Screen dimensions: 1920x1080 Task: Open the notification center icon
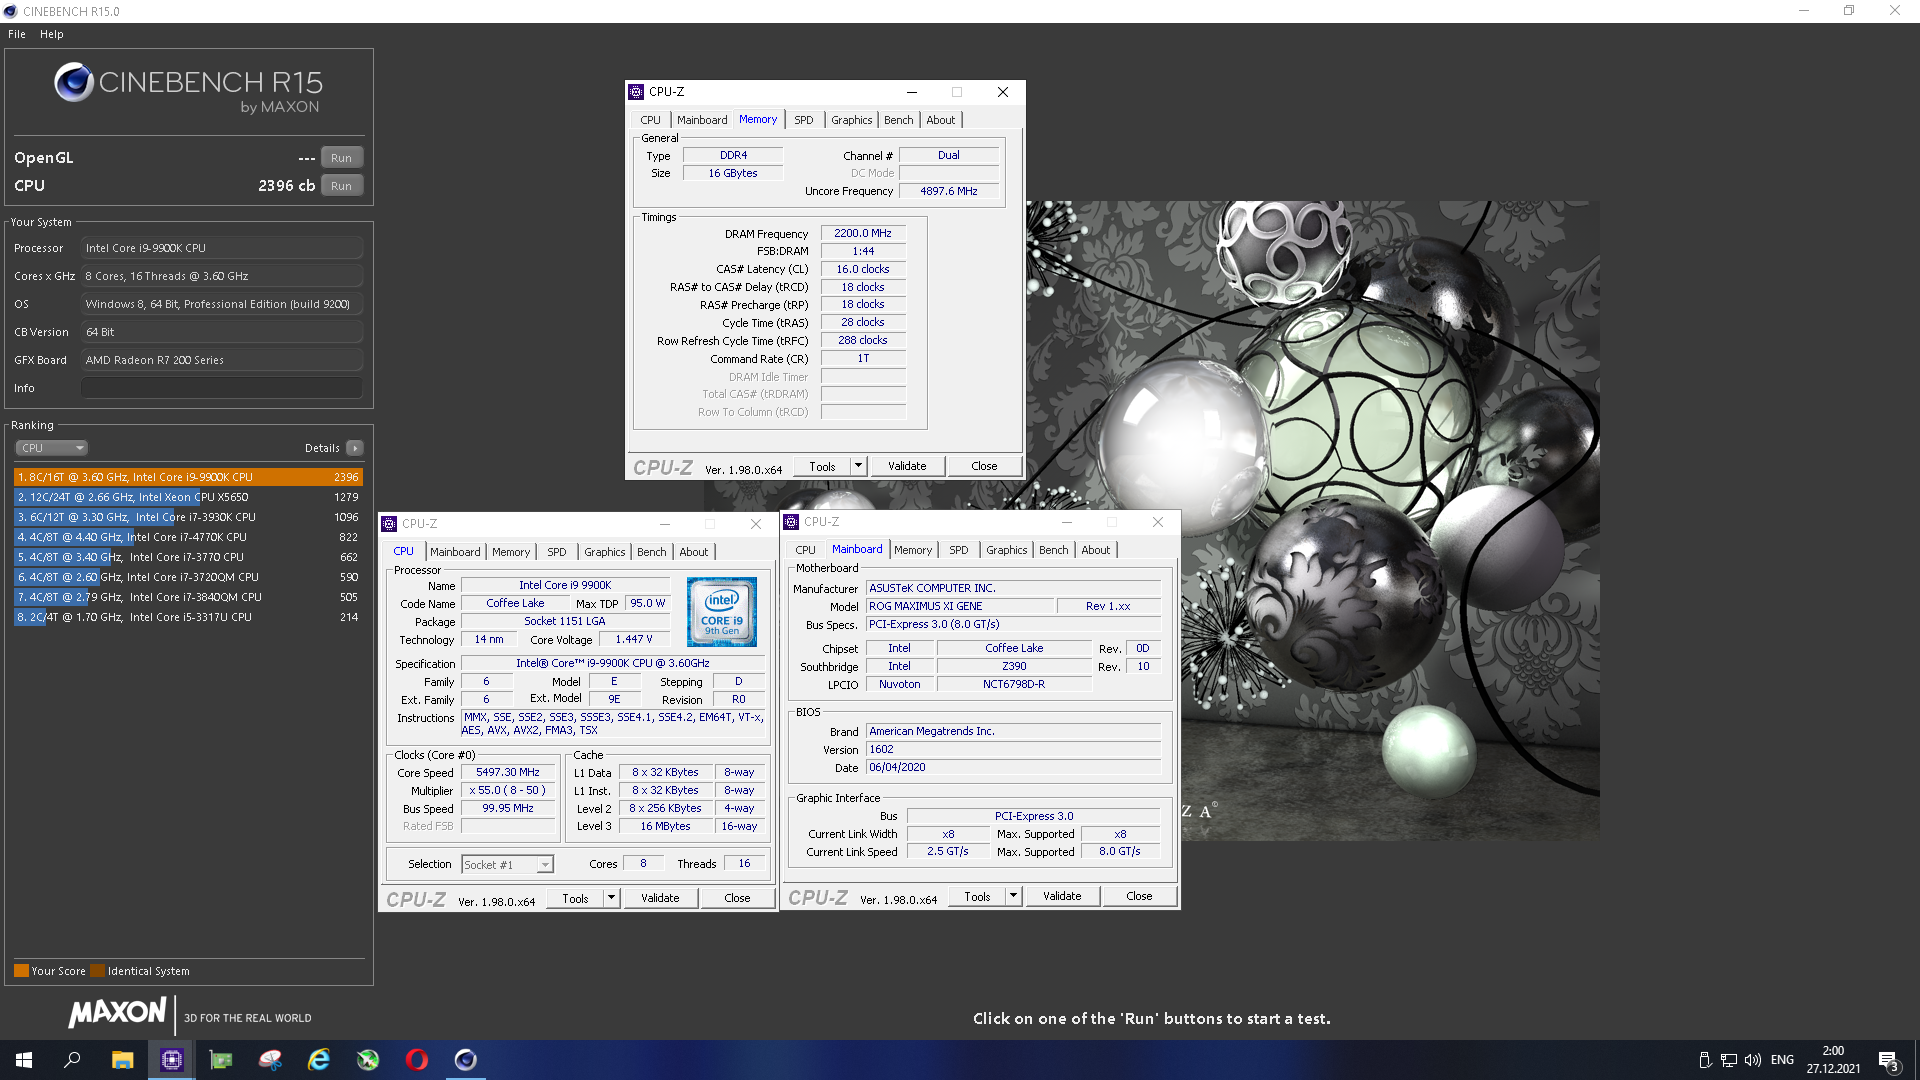1888,1060
